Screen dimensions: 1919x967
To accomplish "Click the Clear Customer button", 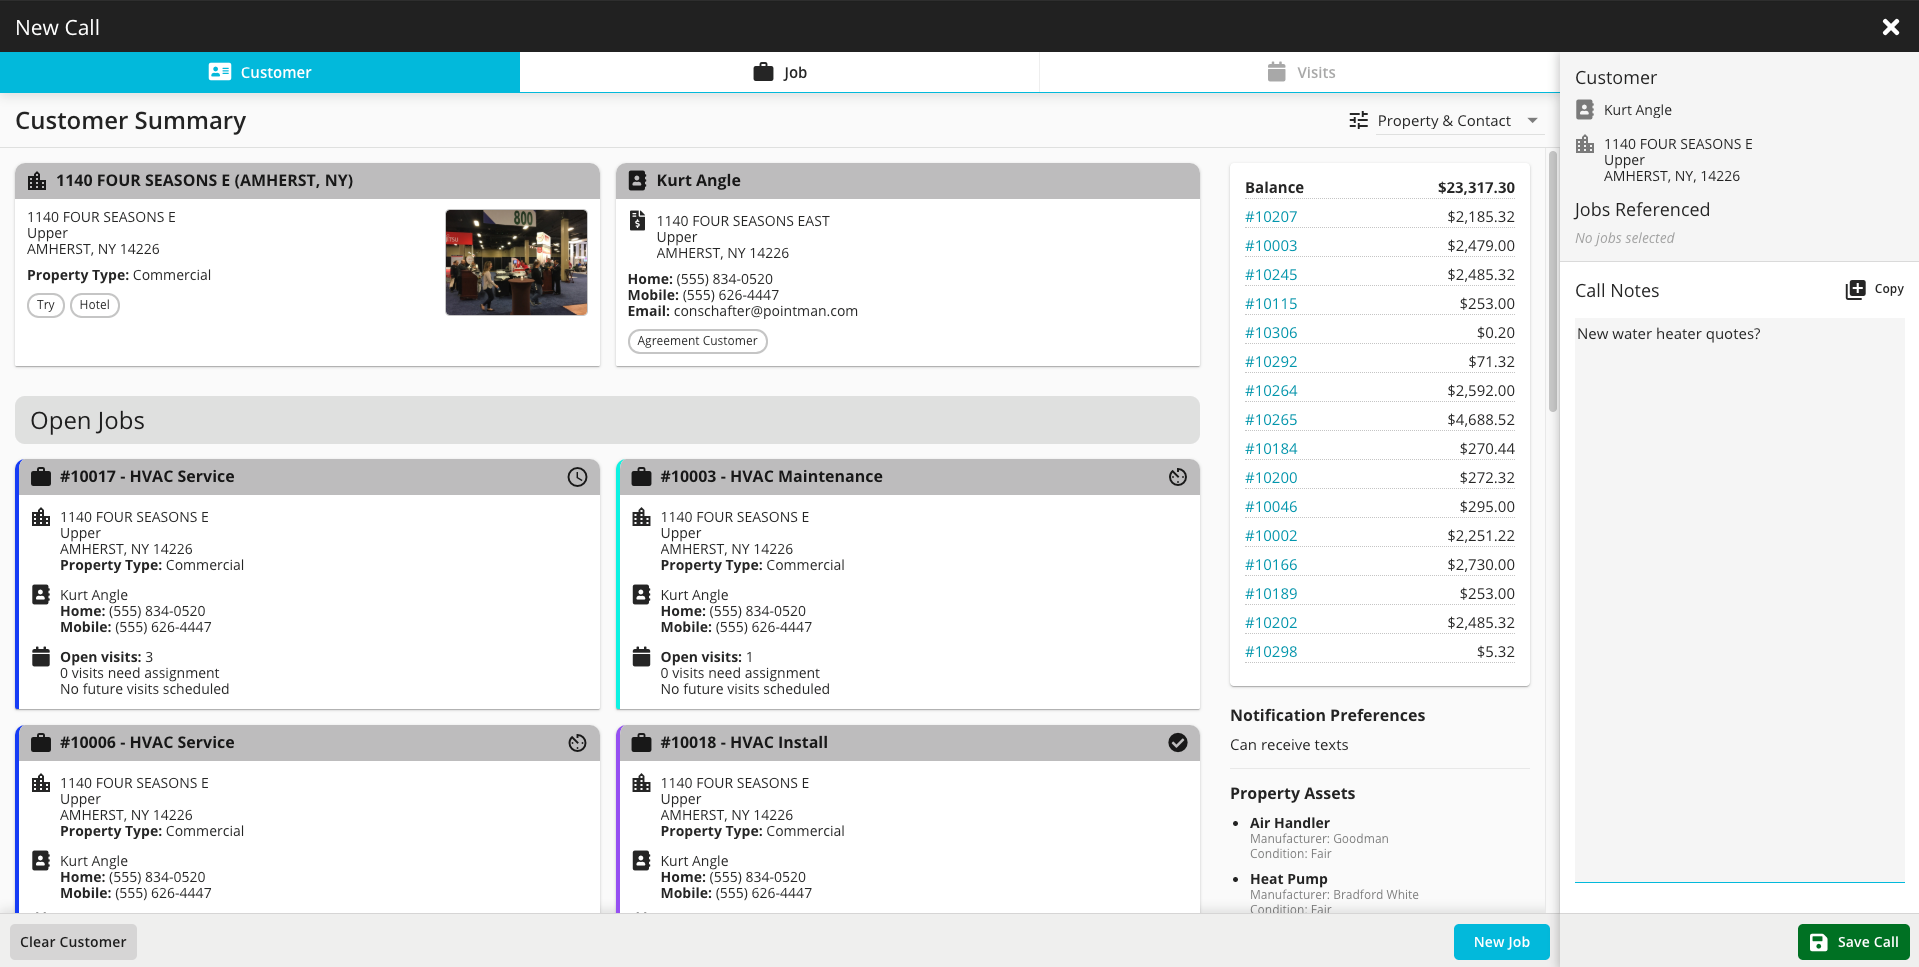I will (72, 941).
